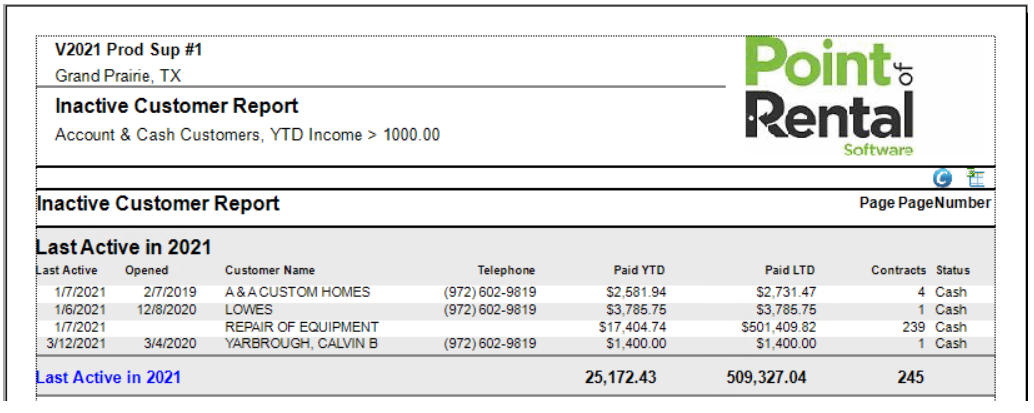Click the Paid LTD column header
This screenshot has height=413, width=1034.
point(789,270)
